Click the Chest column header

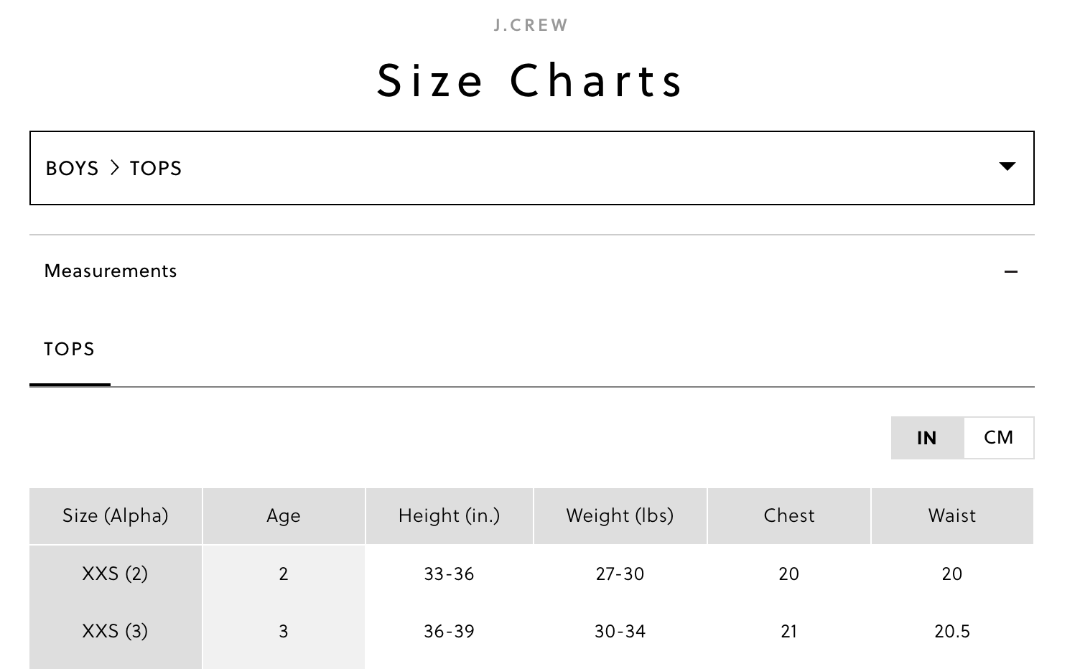coord(789,516)
